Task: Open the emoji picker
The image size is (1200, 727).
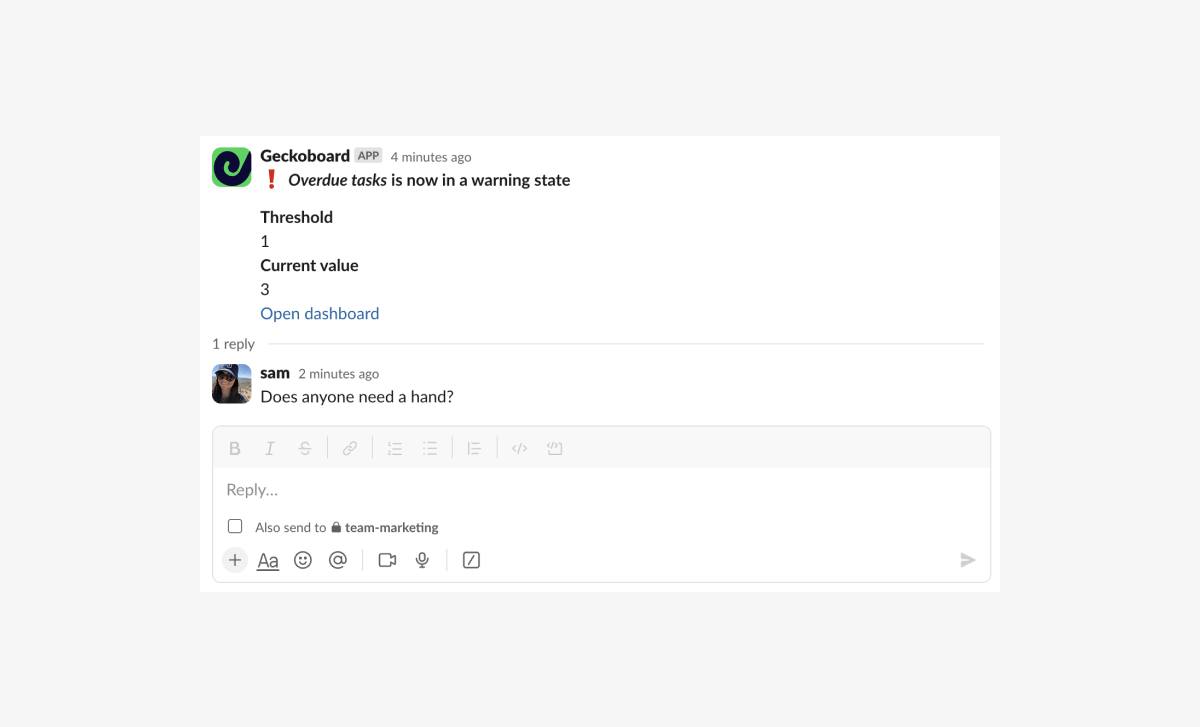Action: click(x=303, y=560)
